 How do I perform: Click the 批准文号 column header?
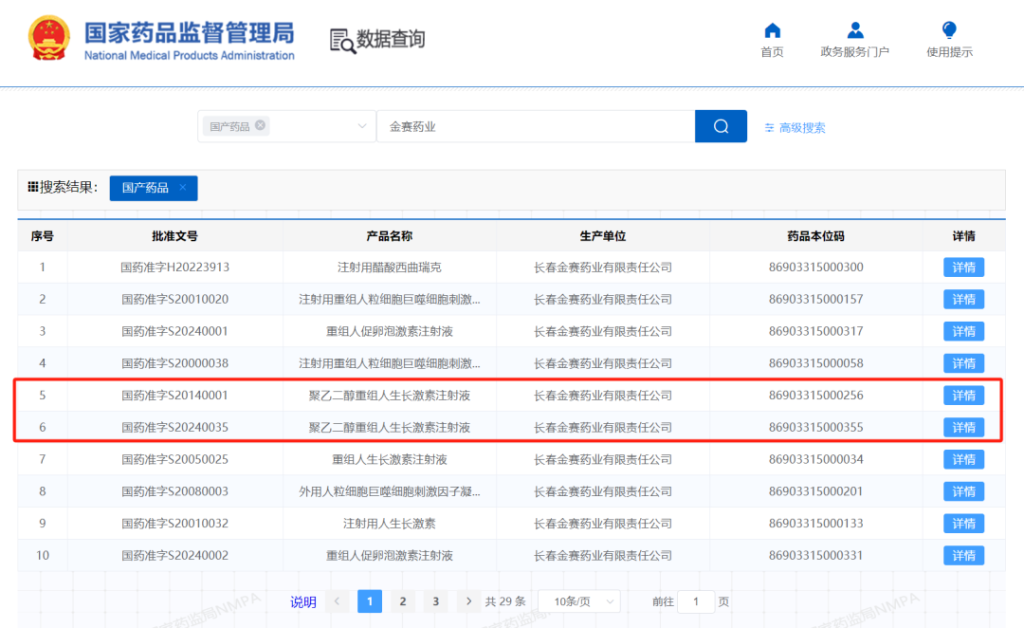click(x=174, y=236)
